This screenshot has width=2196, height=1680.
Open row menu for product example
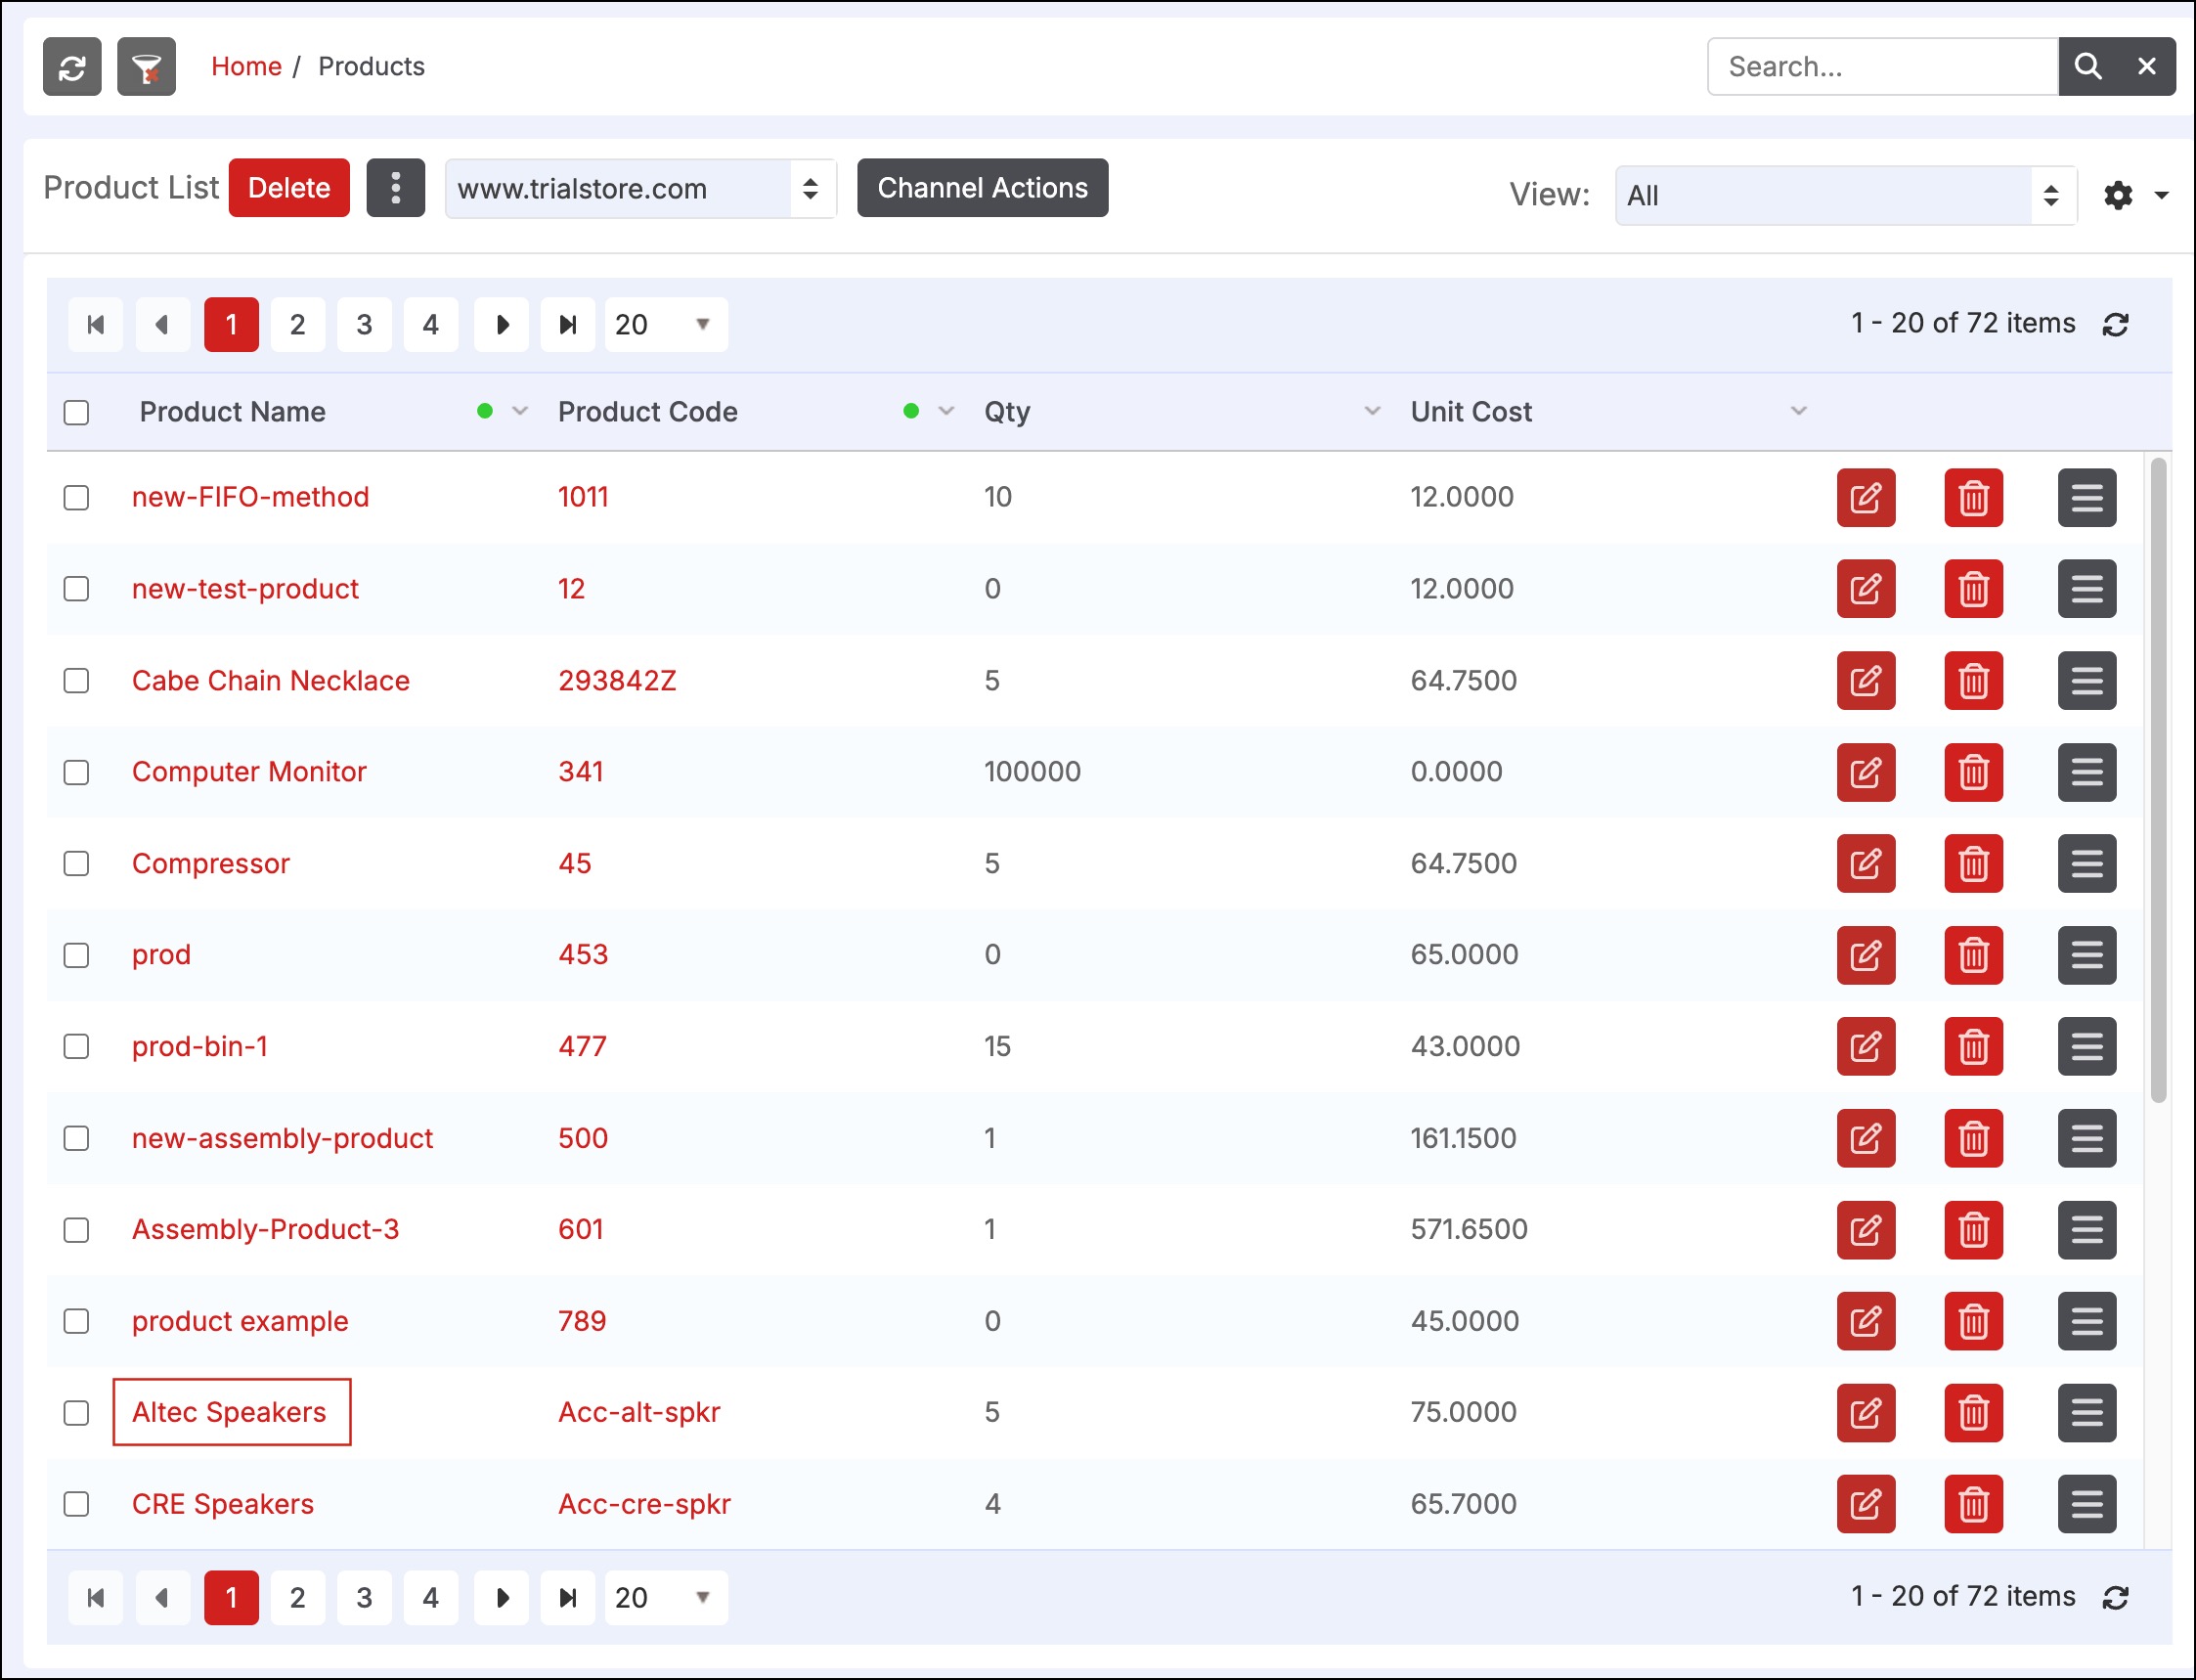coord(2087,1322)
